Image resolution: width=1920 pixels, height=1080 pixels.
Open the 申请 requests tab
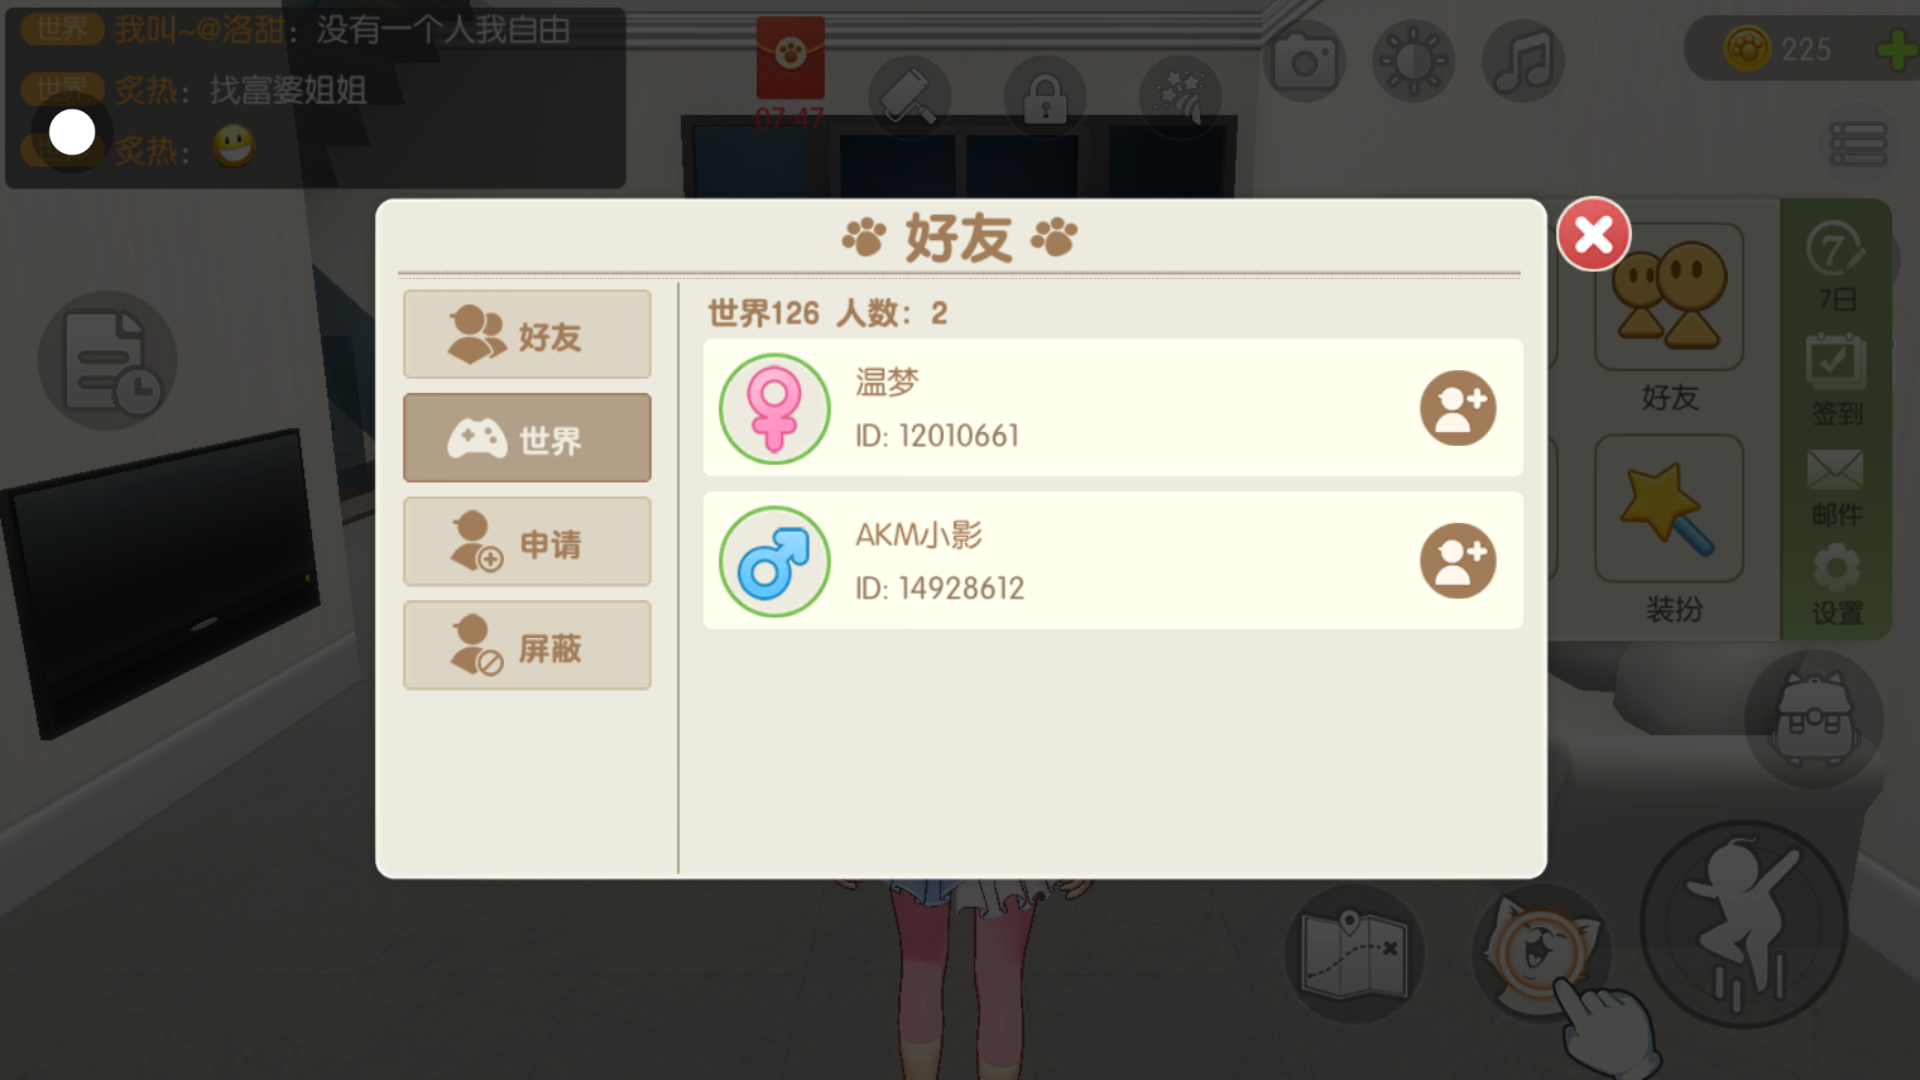coord(527,542)
